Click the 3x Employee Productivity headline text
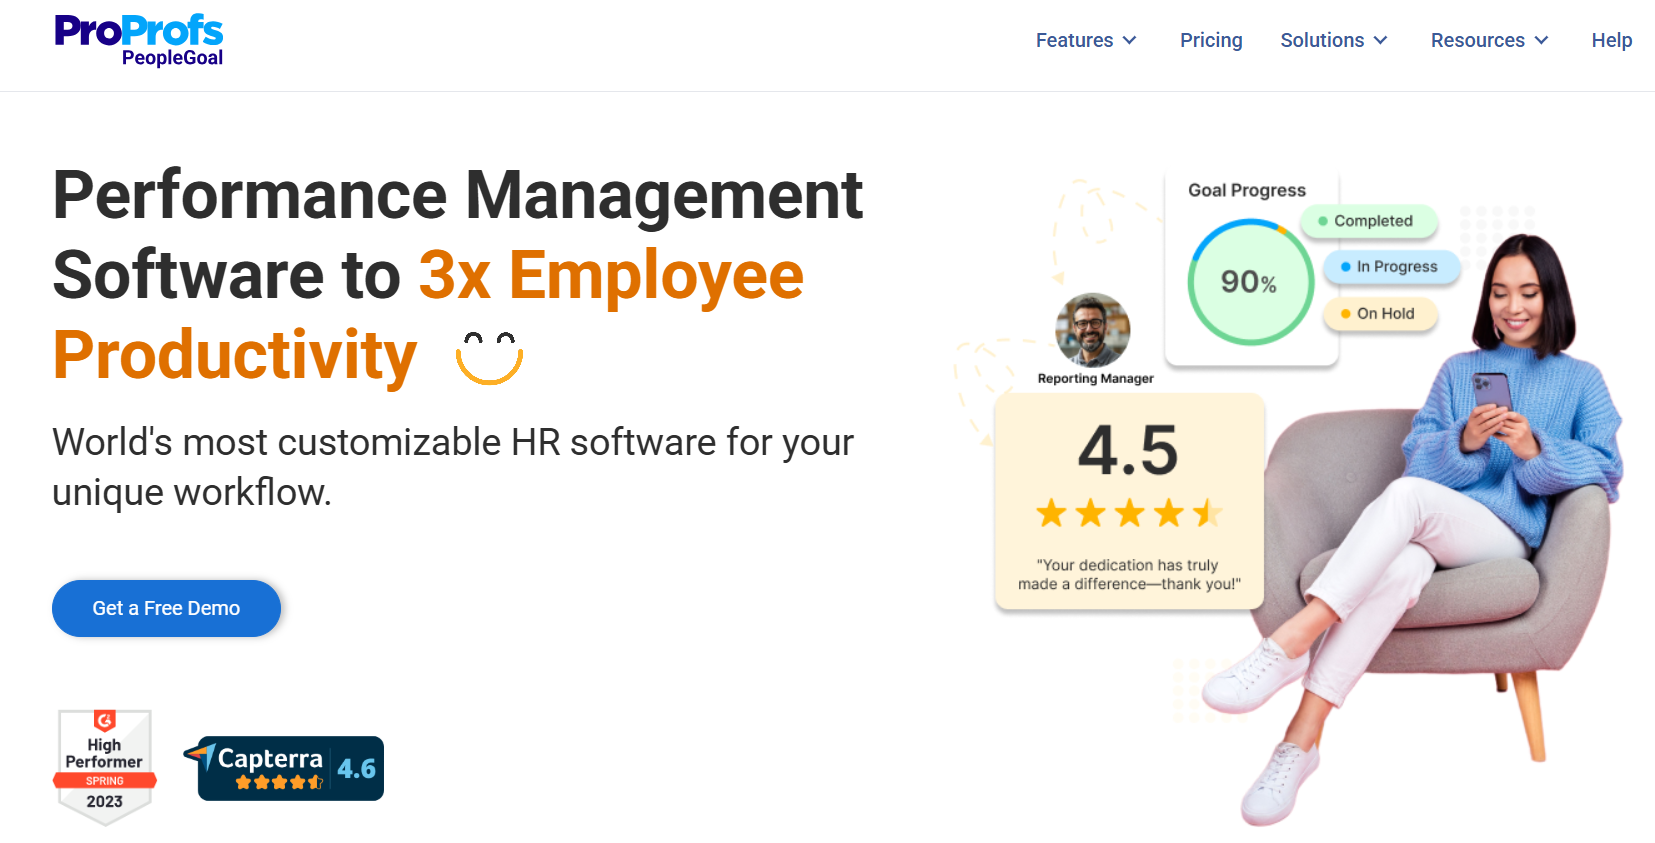Screen dimensions: 1655x843 pos(610,276)
